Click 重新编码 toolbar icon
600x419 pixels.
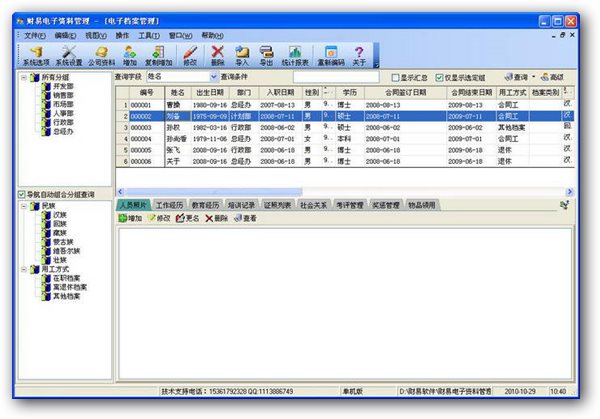coord(331,56)
